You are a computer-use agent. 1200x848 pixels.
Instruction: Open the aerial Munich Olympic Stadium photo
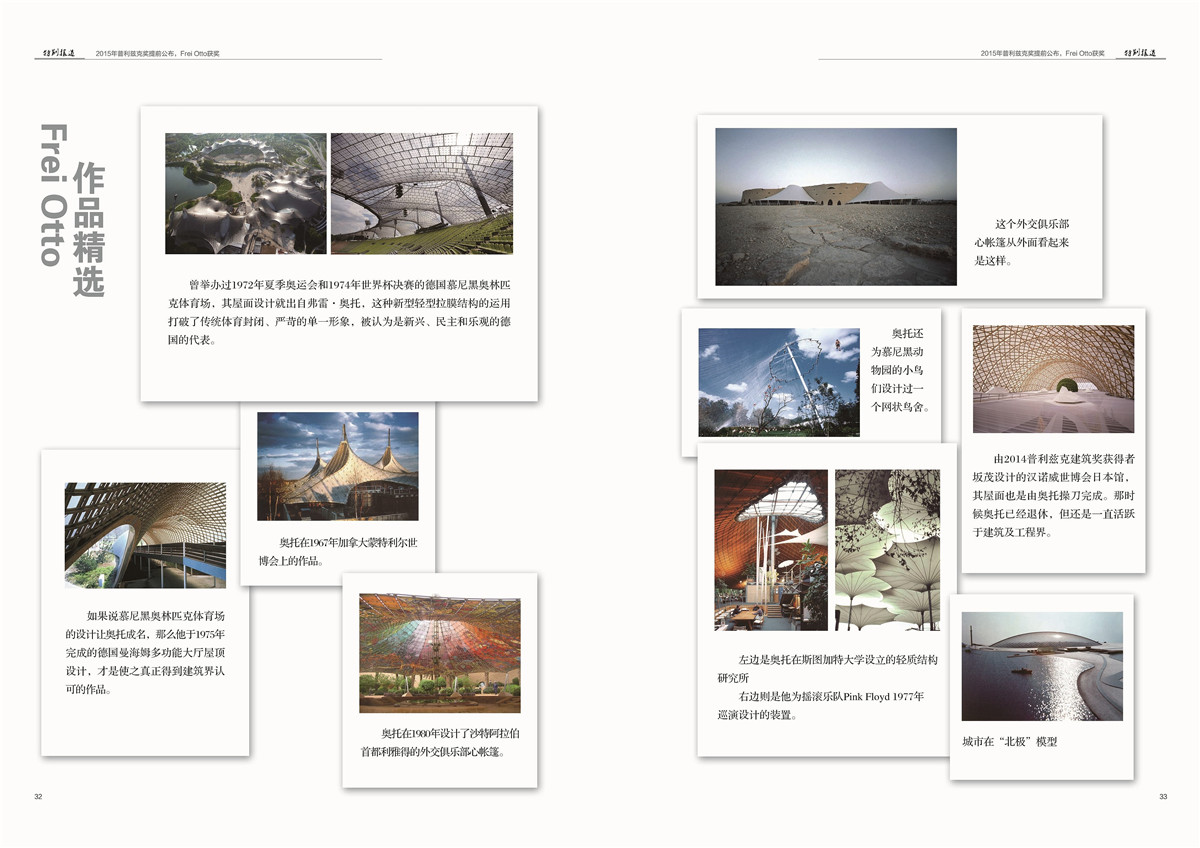coord(246,193)
